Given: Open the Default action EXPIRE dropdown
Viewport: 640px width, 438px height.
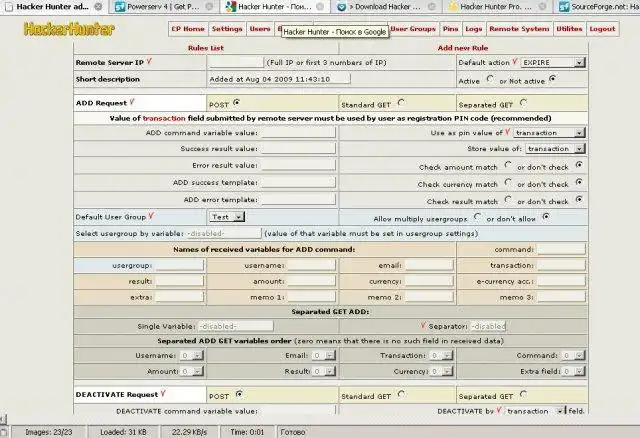Looking at the screenshot, I should point(552,62).
